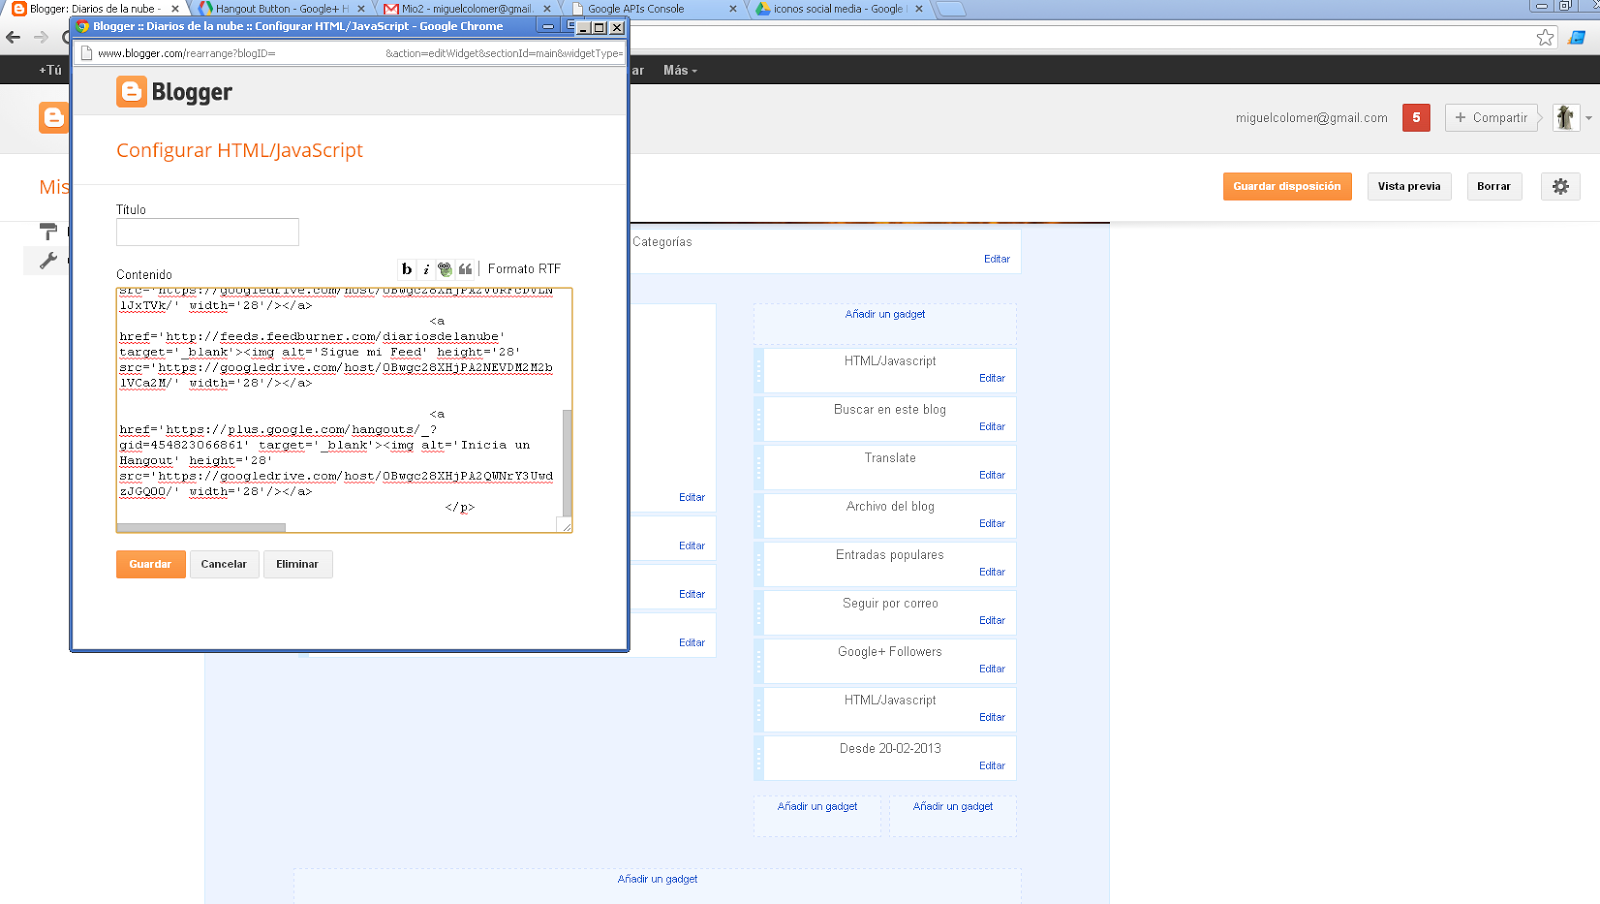This screenshot has width=1600, height=904.
Task: Click the Google+ Followers gadget title
Action: tap(890, 652)
